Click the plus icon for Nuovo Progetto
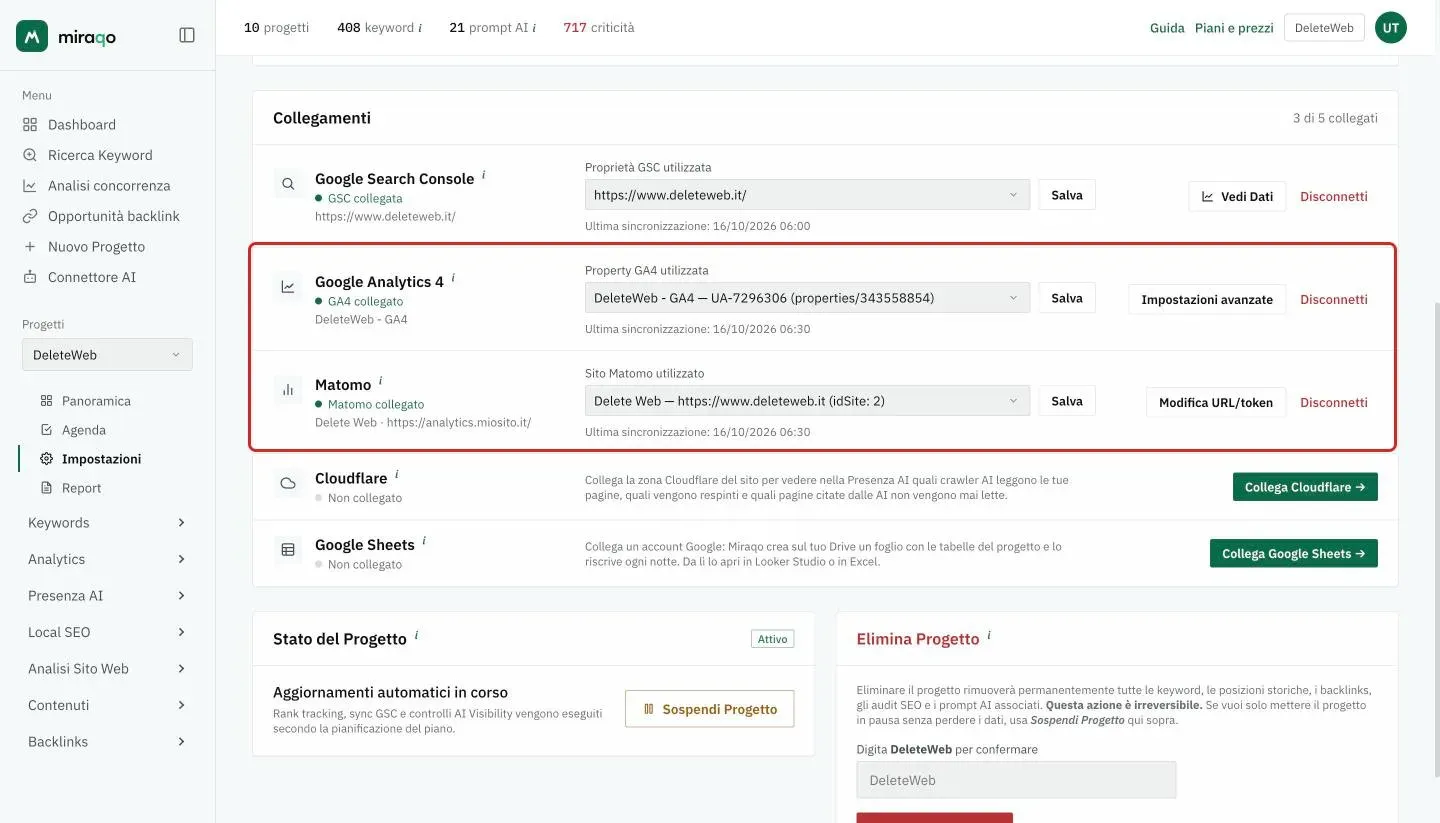The image size is (1440, 823). pos(30,246)
